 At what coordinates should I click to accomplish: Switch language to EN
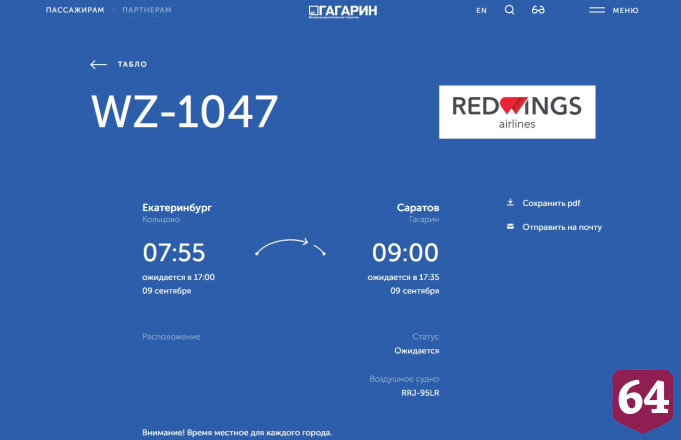(x=481, y=10)
